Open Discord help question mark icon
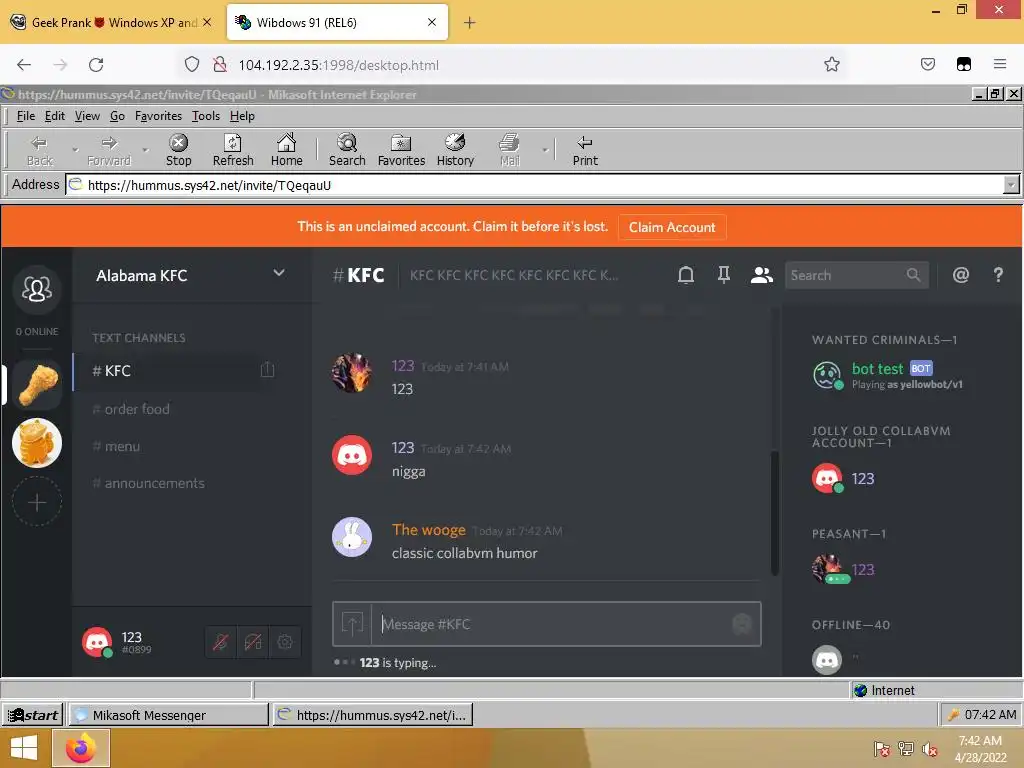 (x=998, y=275)
